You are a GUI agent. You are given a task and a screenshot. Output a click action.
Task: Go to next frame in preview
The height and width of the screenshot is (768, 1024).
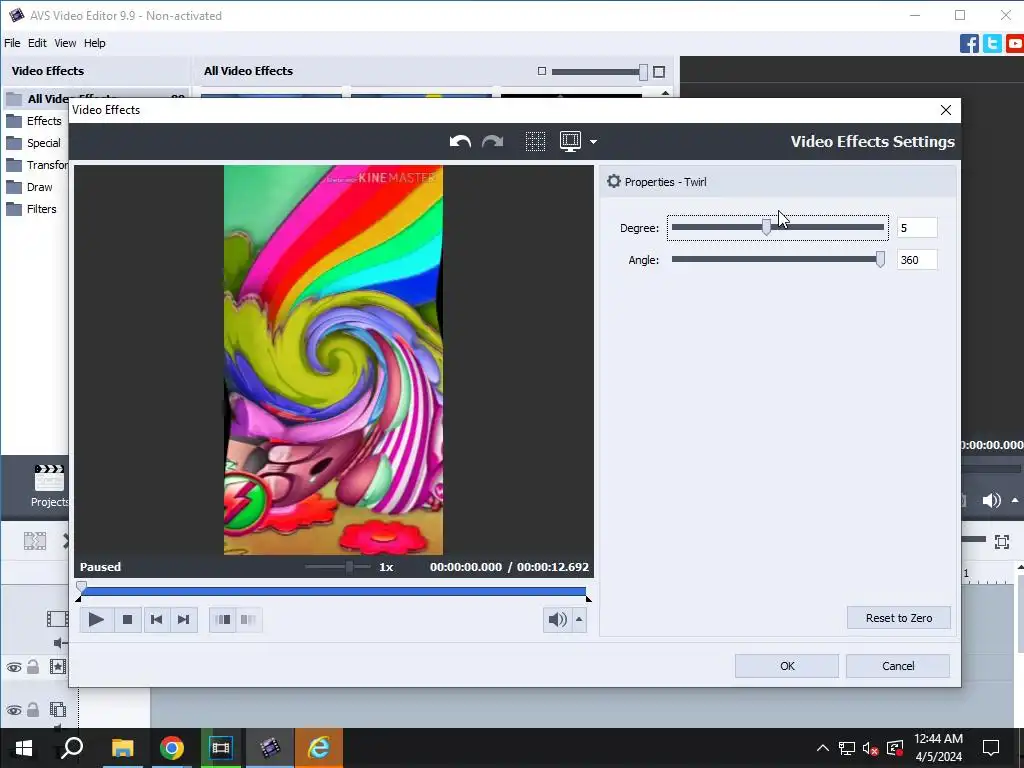click(x=184, y=620)
